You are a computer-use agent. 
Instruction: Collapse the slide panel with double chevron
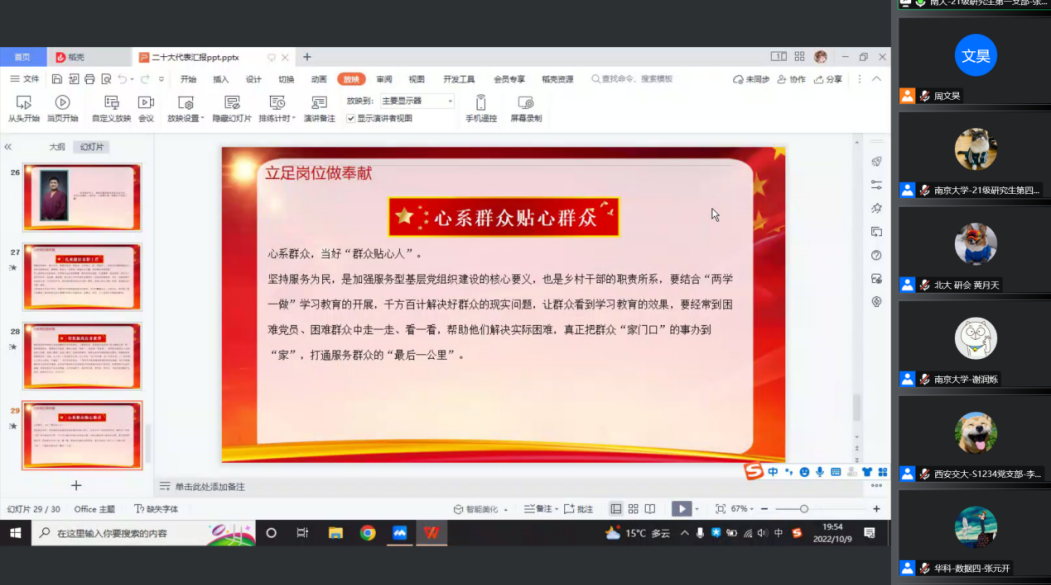tap(8, 147)
